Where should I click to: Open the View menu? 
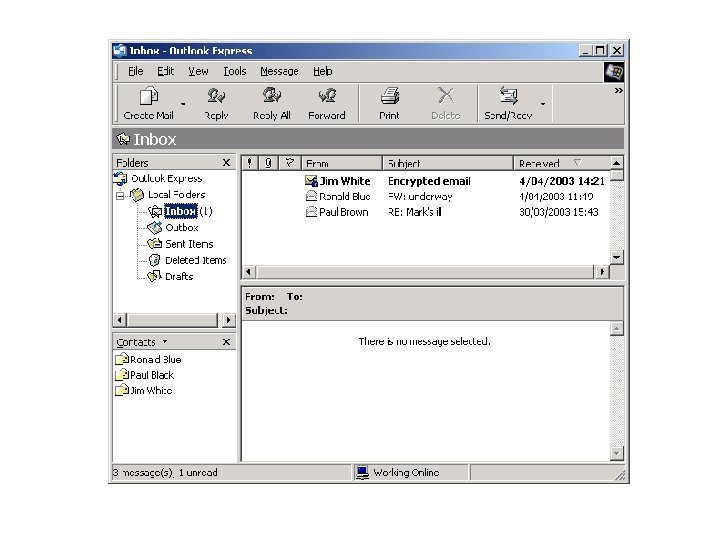click(198, 71)
